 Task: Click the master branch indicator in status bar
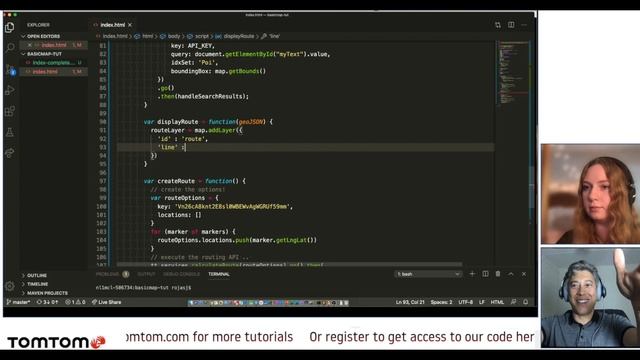click(18, 302)
